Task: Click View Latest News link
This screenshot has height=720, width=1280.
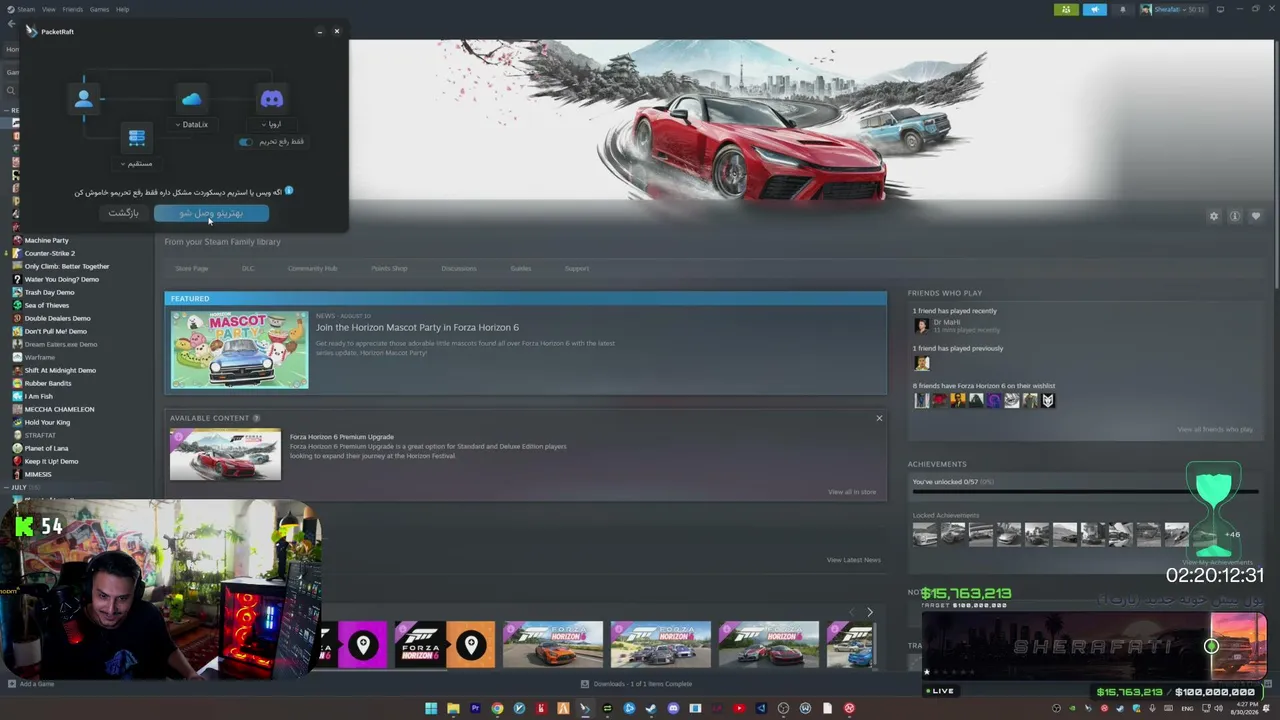Action: [854, 560]
